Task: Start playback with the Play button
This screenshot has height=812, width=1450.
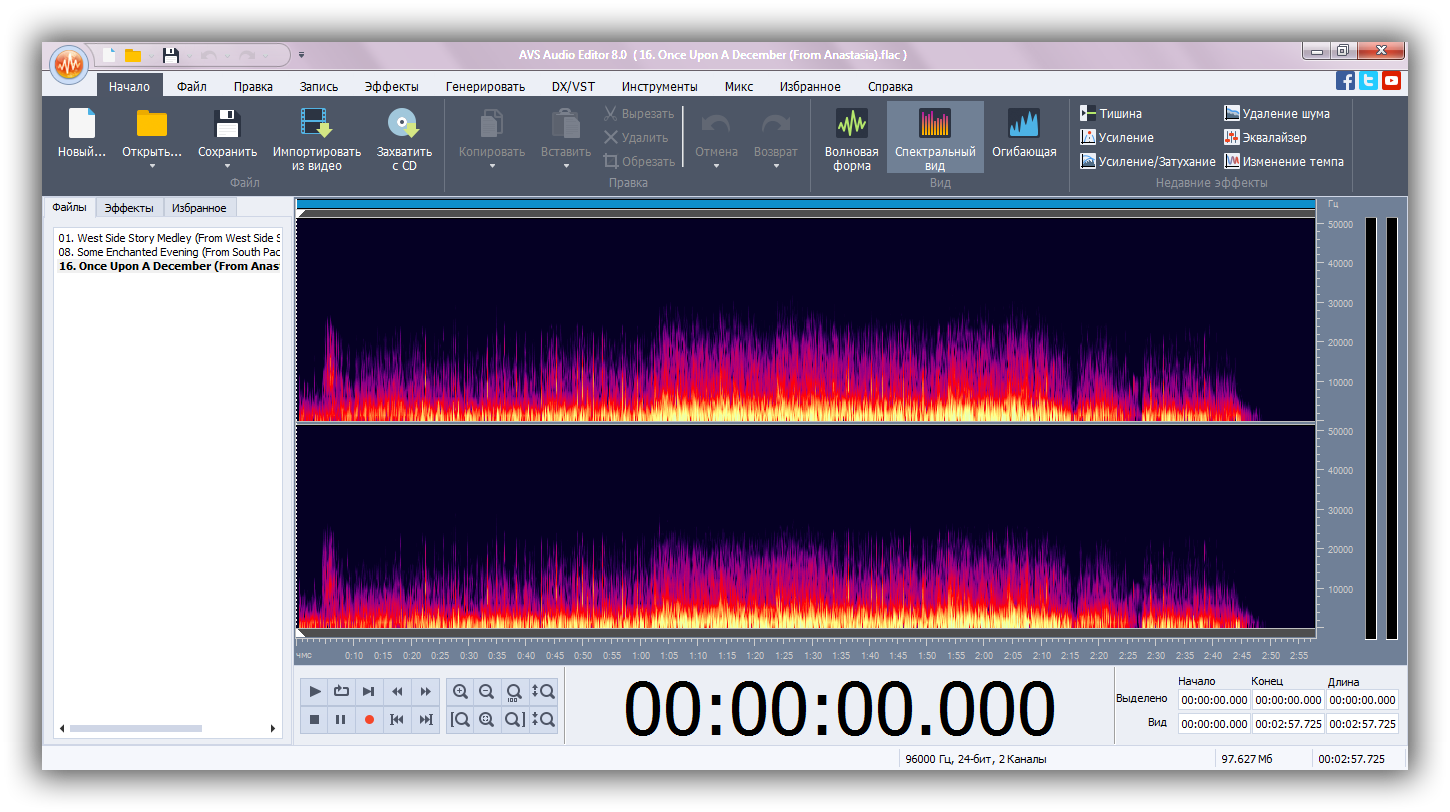Action: (315, 691)
